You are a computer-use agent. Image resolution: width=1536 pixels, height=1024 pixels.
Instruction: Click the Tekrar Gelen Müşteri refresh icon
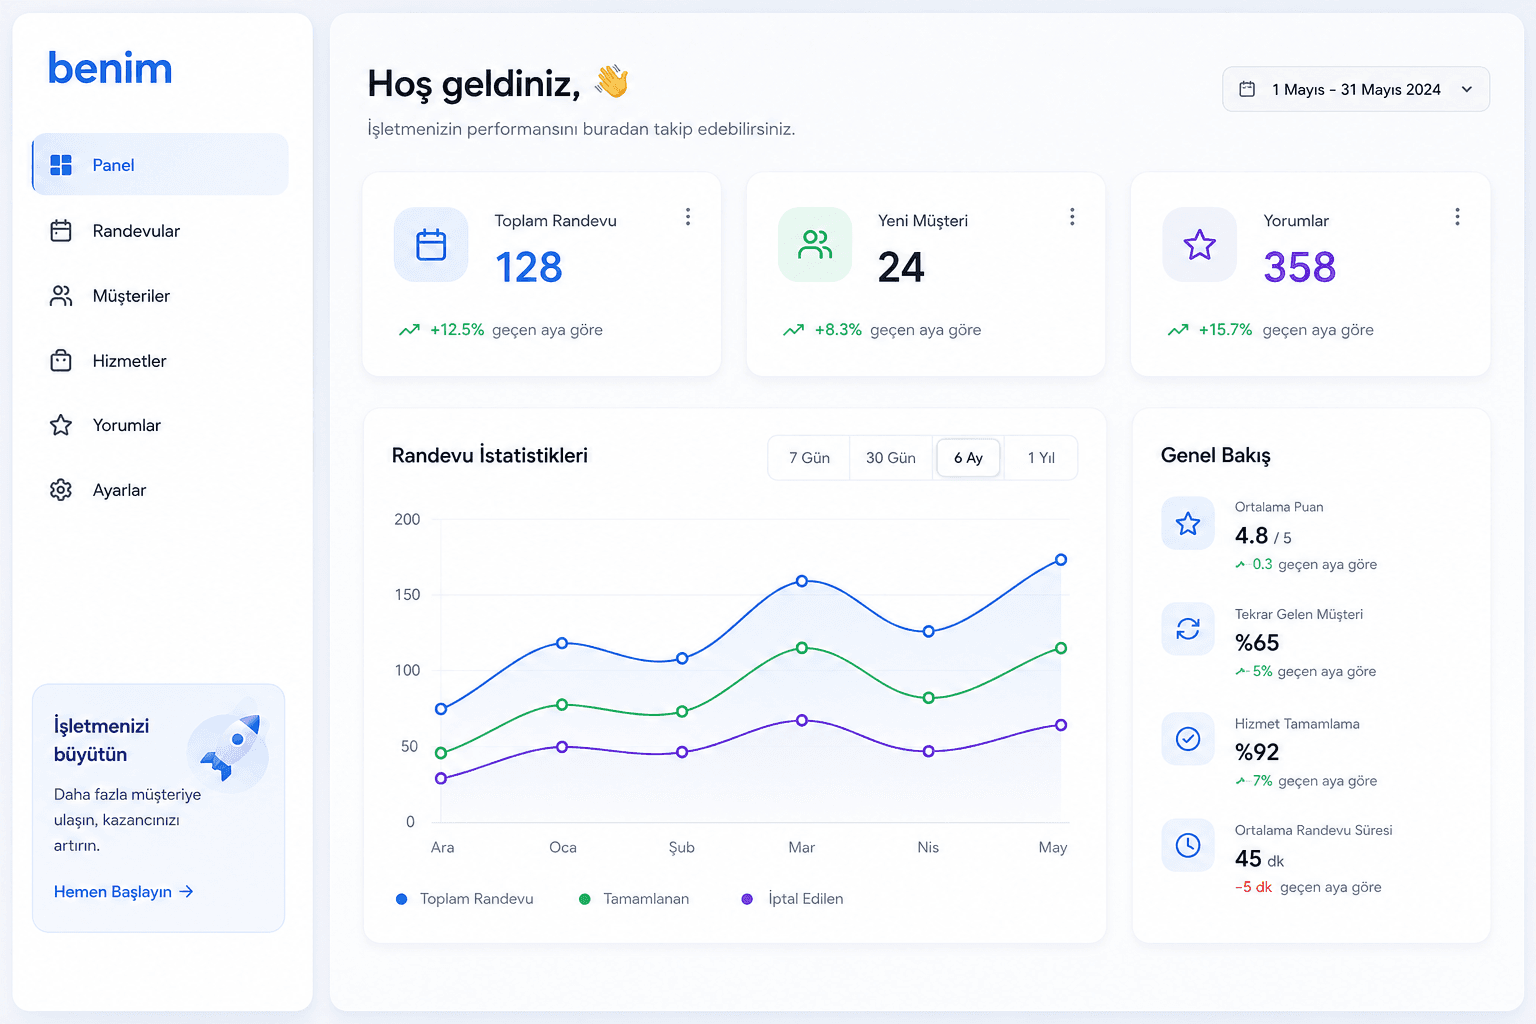point(1188,629)
